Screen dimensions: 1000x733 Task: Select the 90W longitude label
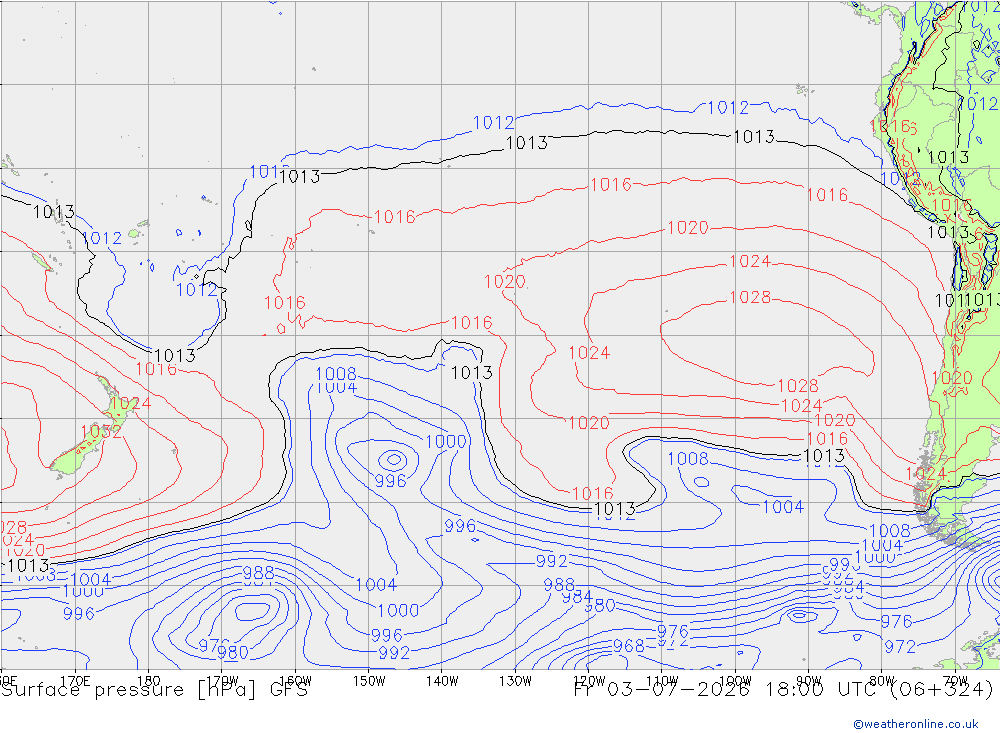pos(809,681)
